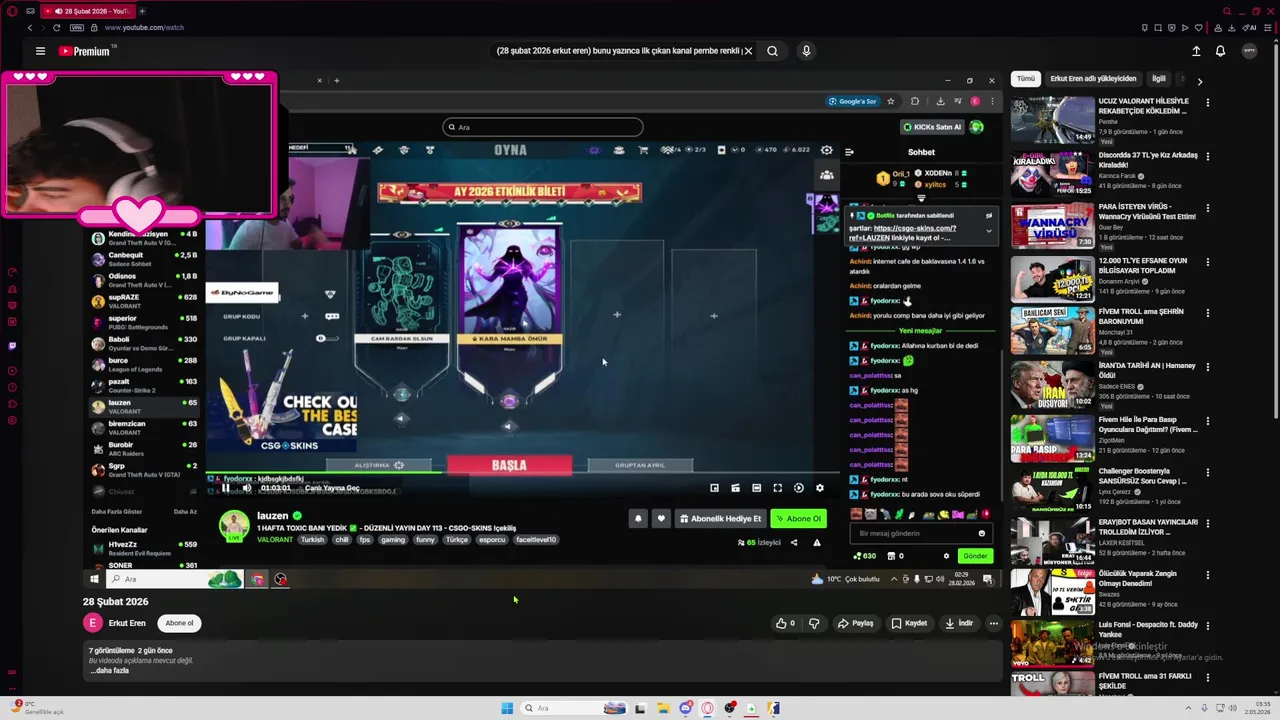Open the Opera icon on the taskbar

(708, 708)
